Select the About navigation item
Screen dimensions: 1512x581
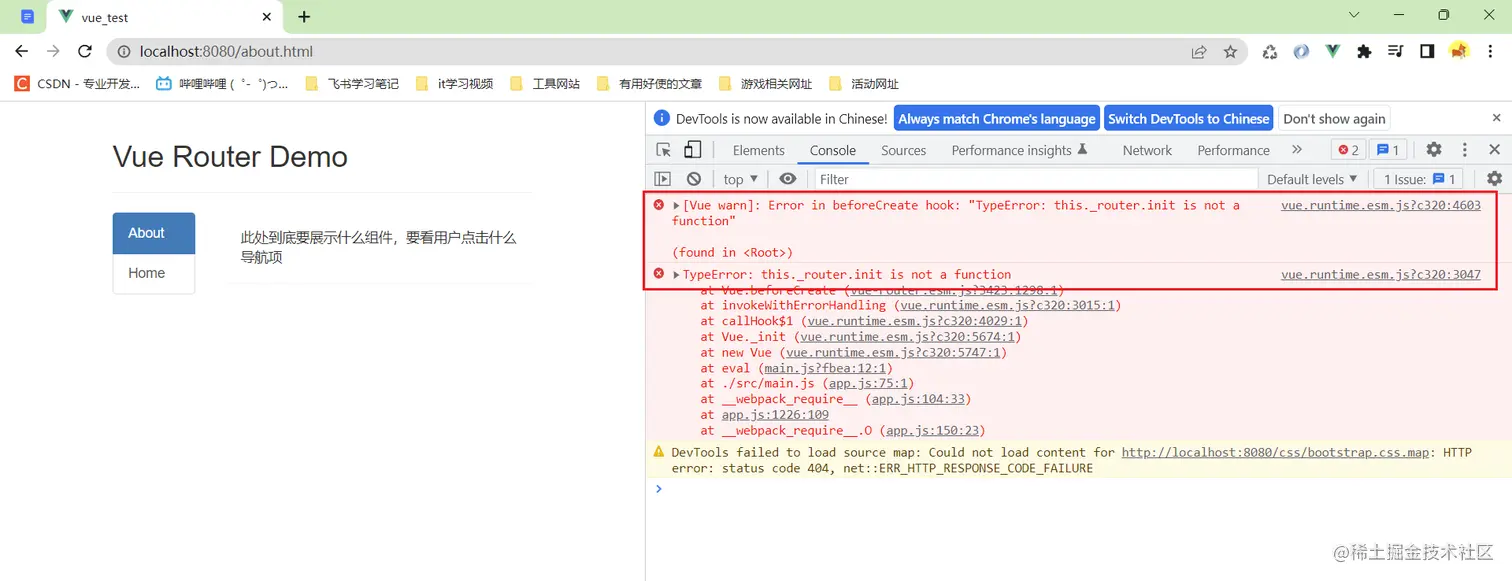154,233
